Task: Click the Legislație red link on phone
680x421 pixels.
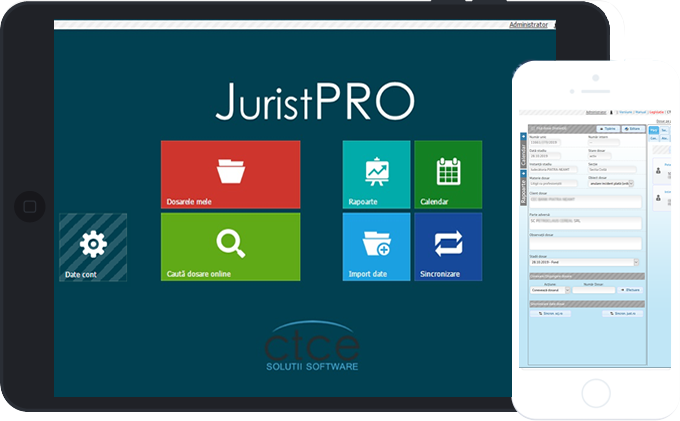Action: coord(657,112)
